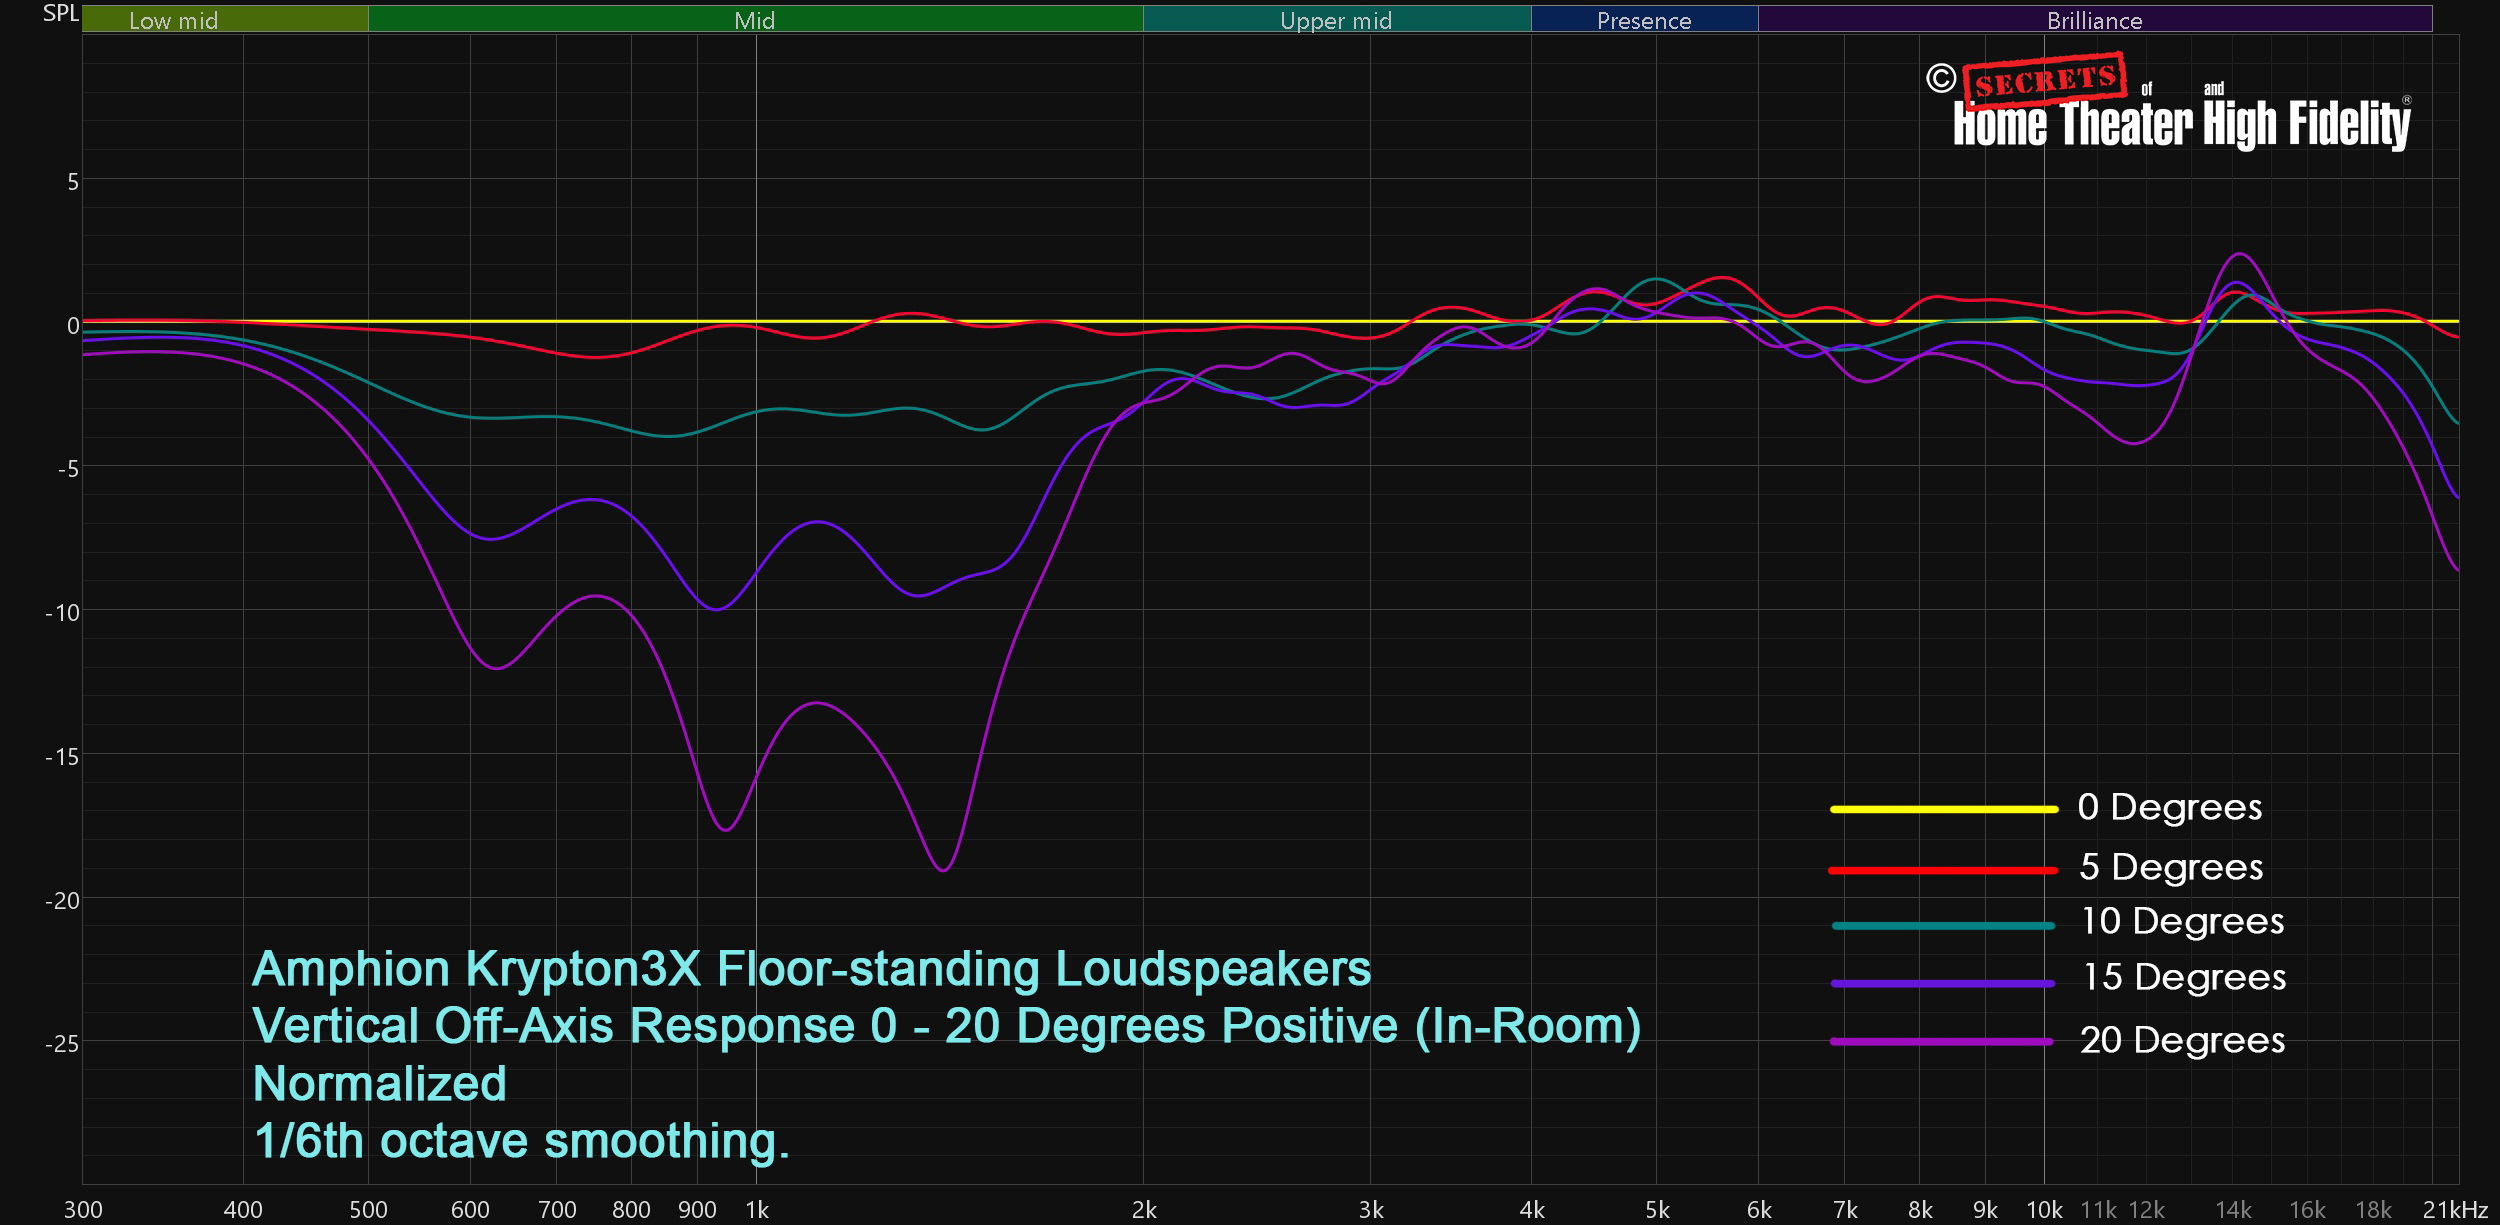Click the 8k frequency axis label
The width and height of the screenshot is (2500, 1225).
point(1920,1210)
